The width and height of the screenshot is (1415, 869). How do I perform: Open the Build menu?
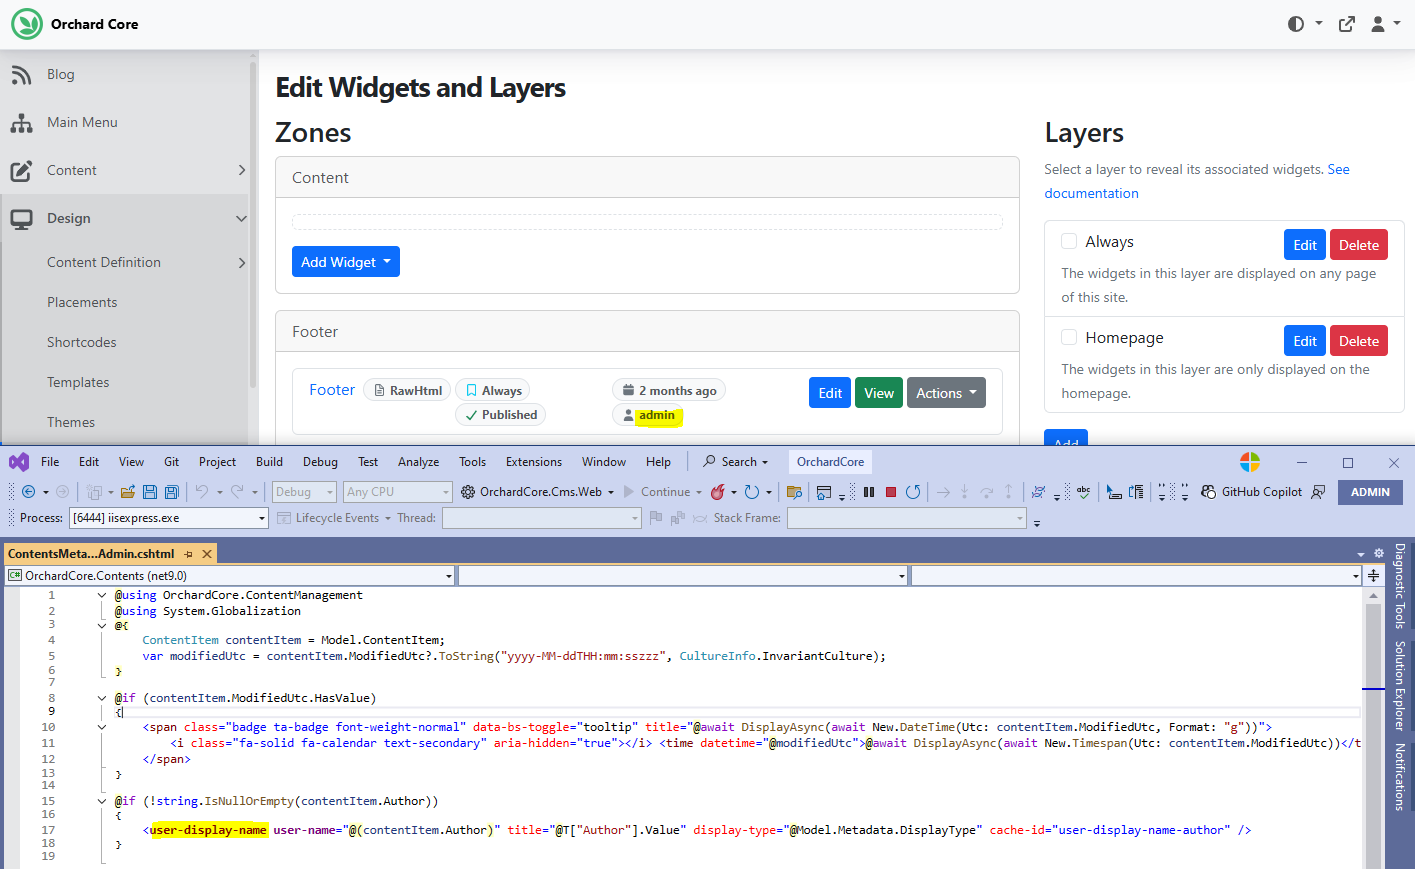click(270, 462)
